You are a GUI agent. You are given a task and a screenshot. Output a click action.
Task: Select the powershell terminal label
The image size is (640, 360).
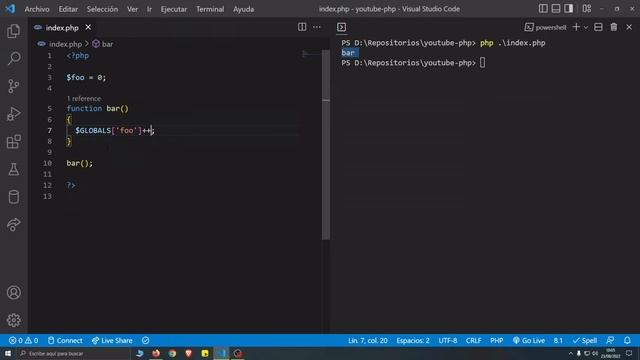pyautogui.click(x=546, y=27)
